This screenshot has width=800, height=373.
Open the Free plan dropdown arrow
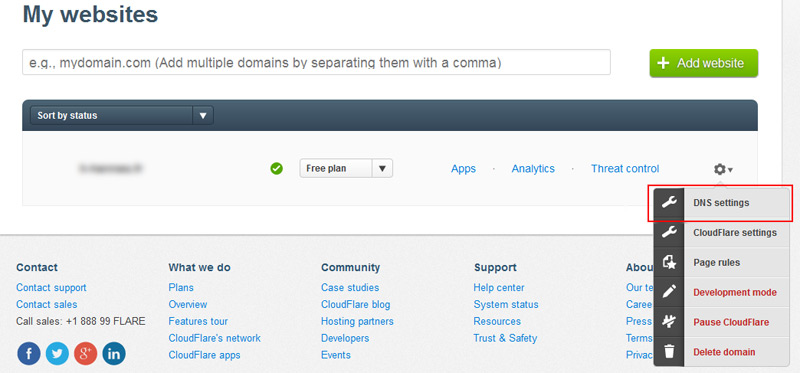pyautogui.click(x=383, y=168)
